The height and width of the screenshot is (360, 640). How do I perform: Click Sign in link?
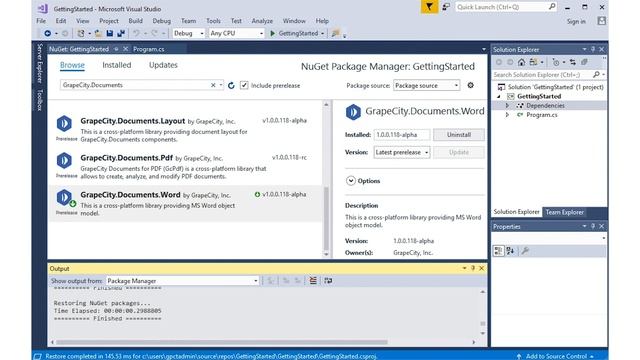(x=576, y=21)
